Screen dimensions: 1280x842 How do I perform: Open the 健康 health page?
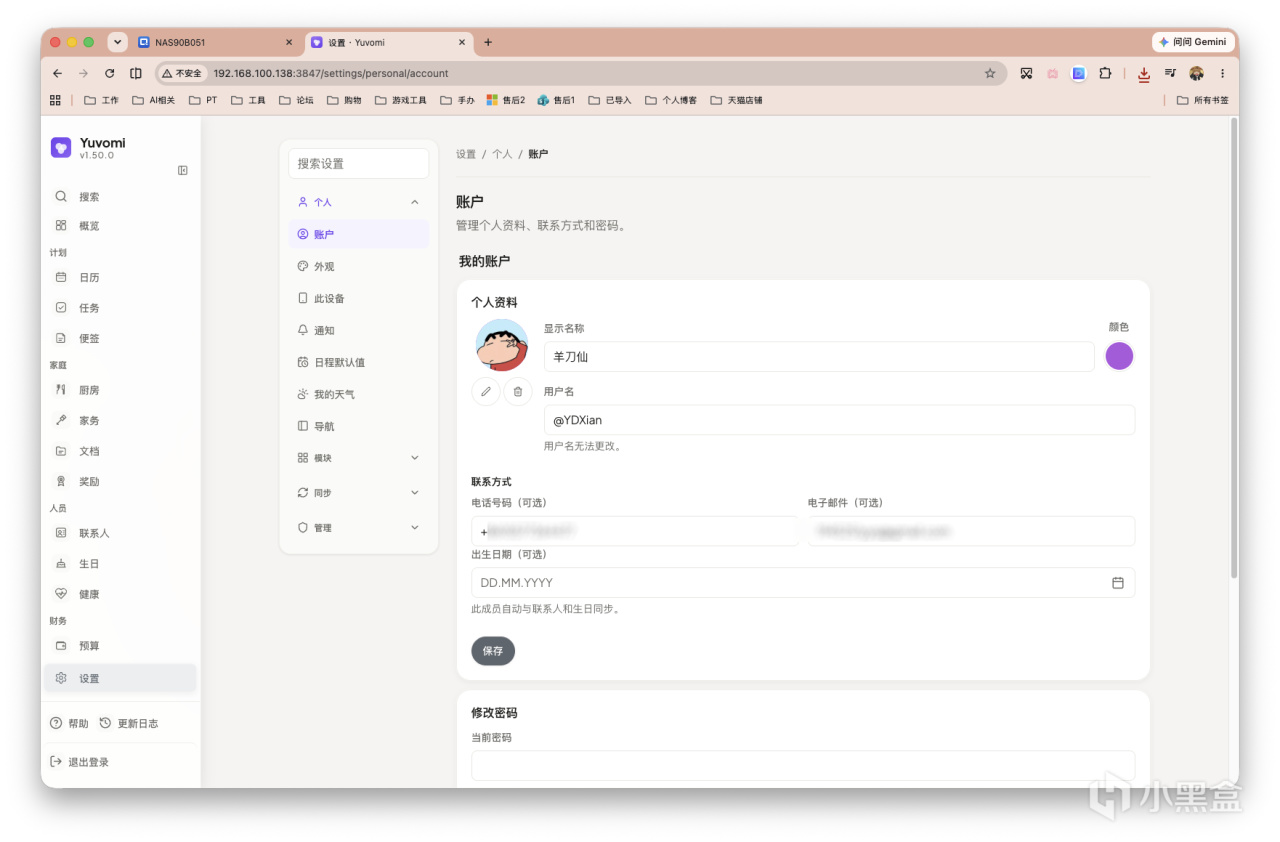(x=120, y=594)
